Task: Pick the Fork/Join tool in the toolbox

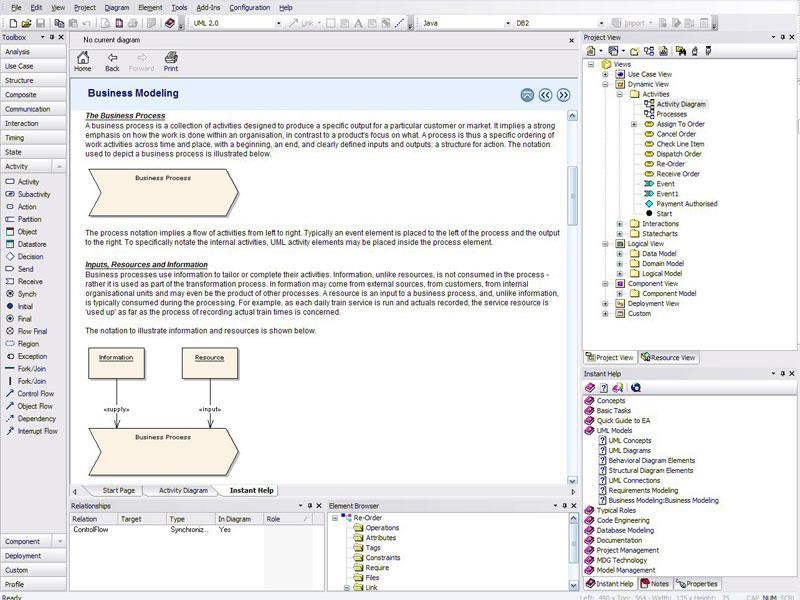Action: (31, 369)
